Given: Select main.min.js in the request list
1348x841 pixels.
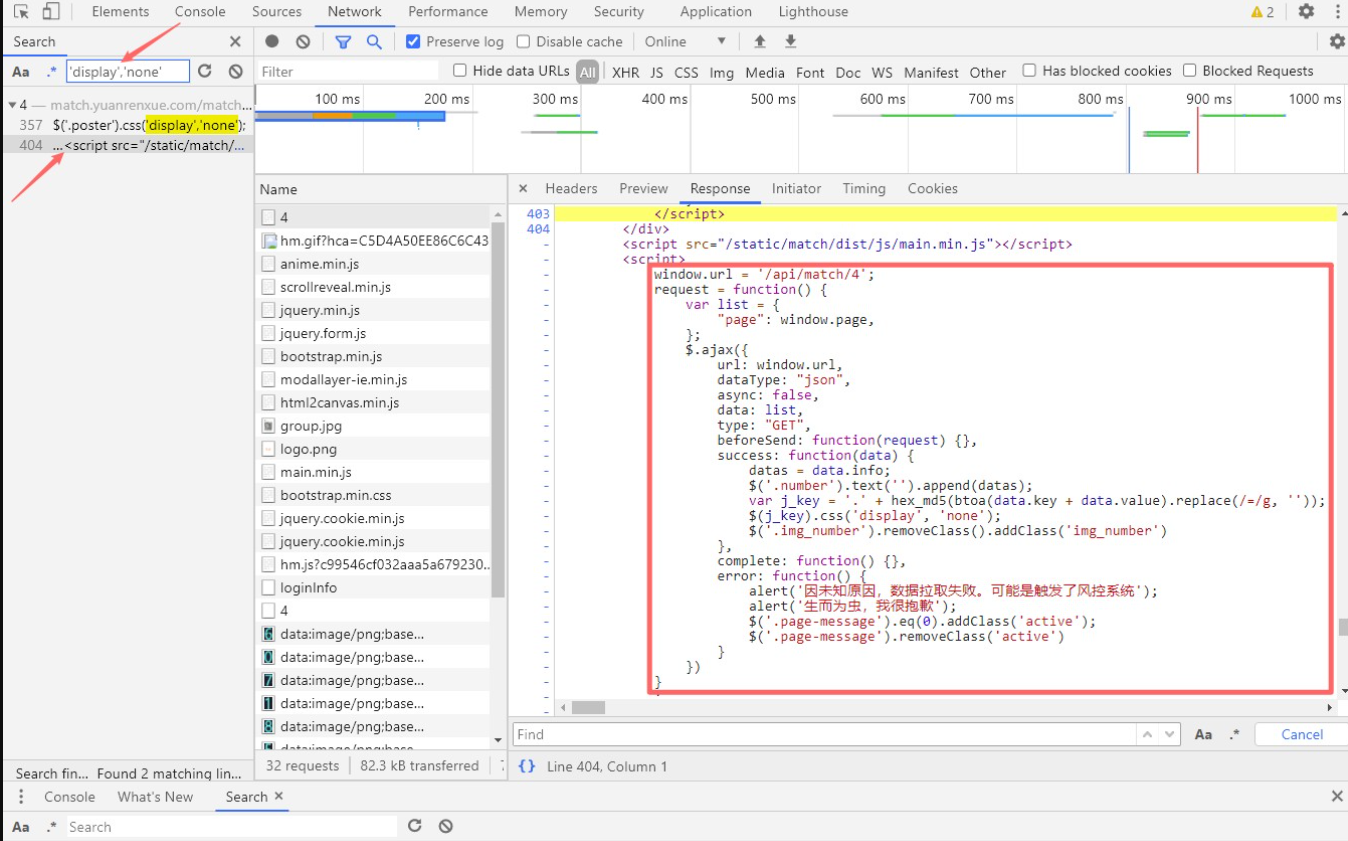Looking at the screenshot, I should click(316, 472).
